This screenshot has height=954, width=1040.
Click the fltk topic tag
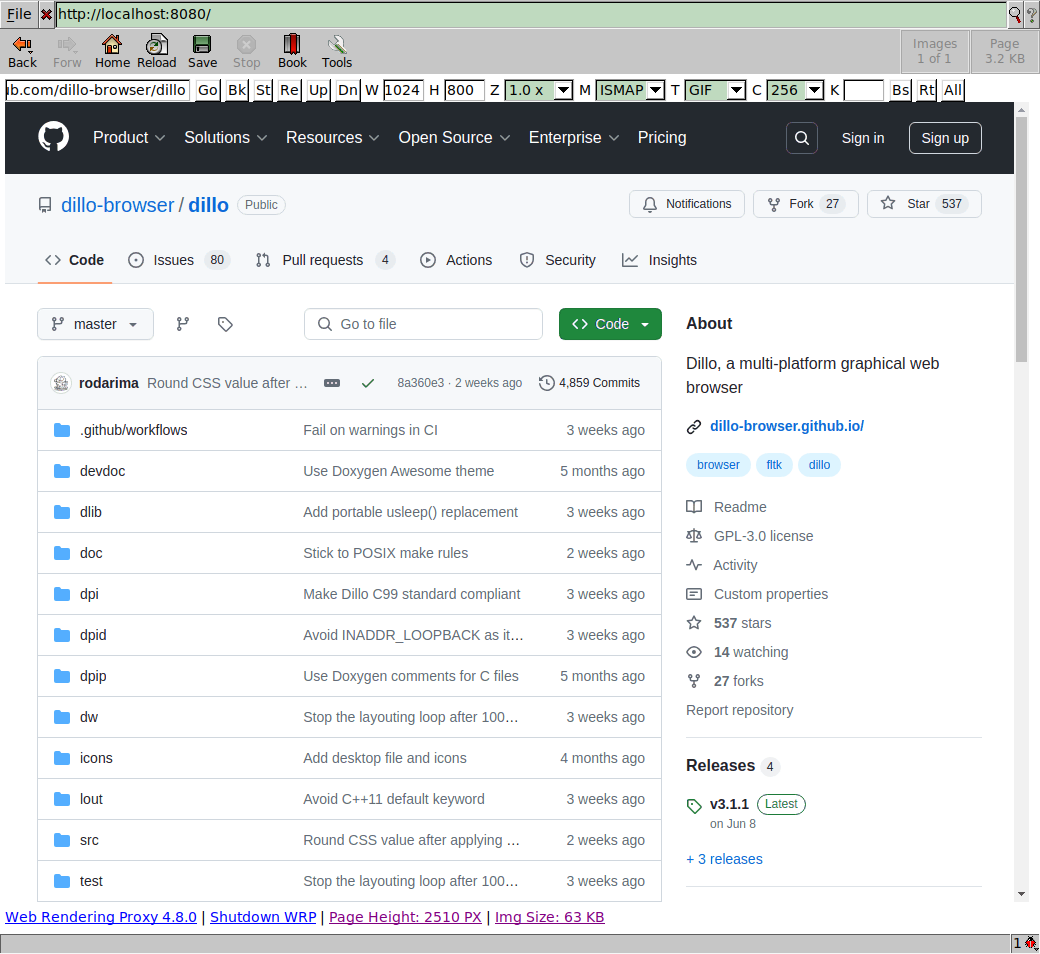[x=774, y=465]
